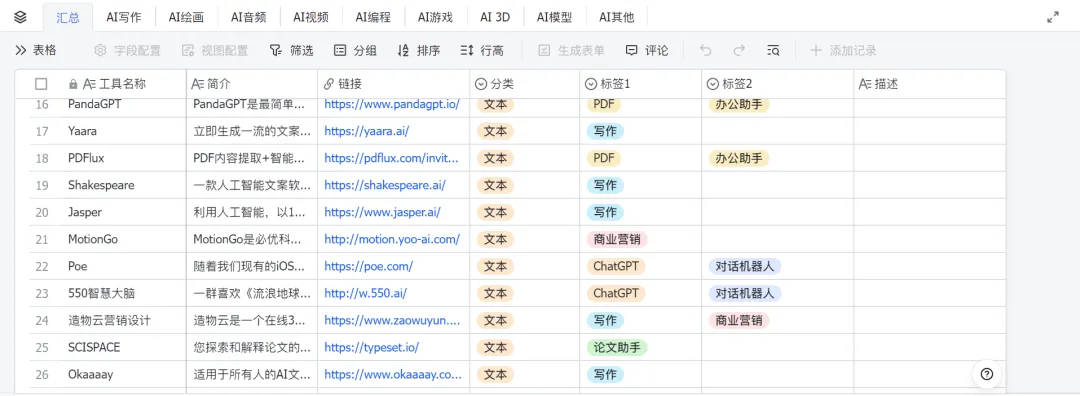Open 分组 grouping tool
Viewport: 1080px width, 396px height.
(x=355, y=50)
